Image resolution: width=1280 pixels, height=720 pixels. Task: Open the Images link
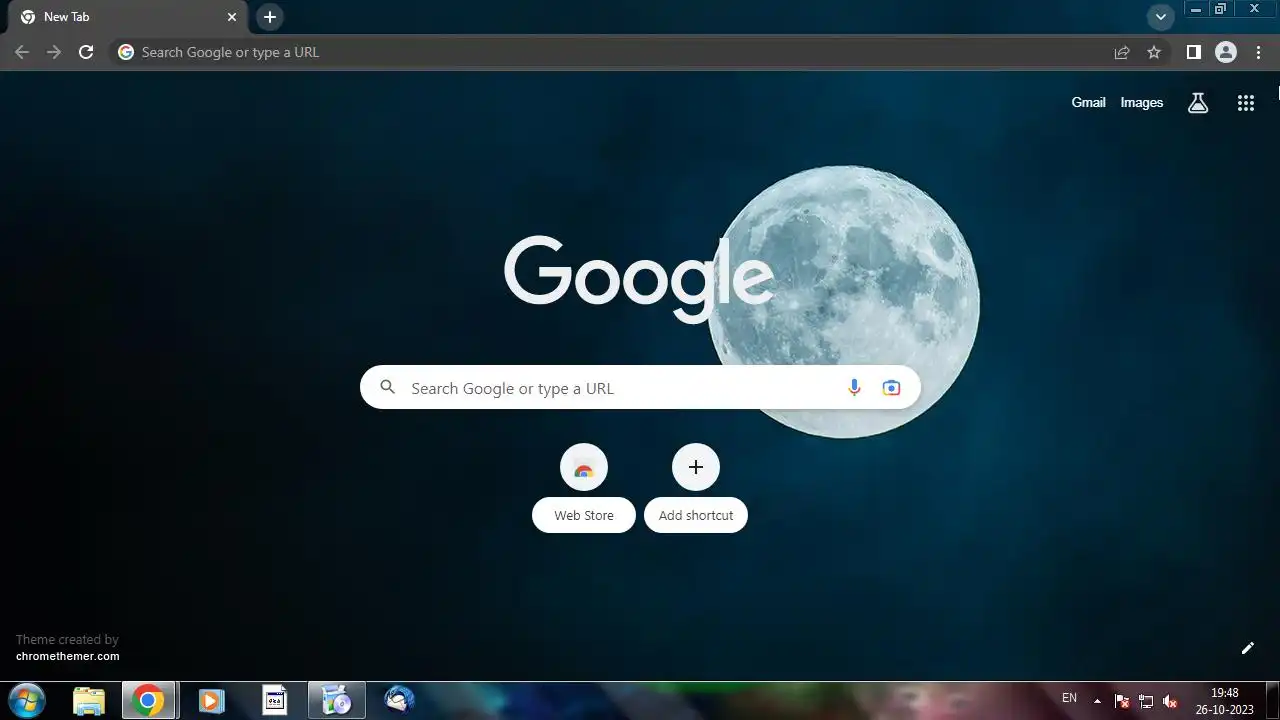pyautogui.click(x=1141, y=102)
